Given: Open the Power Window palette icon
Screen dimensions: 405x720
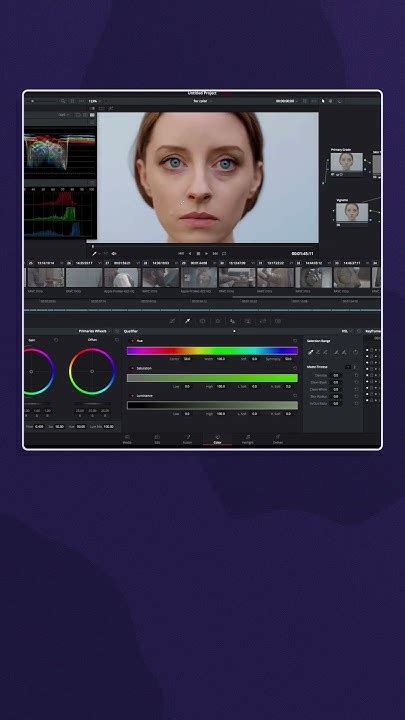Looking at the screenshot, I should (x=202, y=321).
